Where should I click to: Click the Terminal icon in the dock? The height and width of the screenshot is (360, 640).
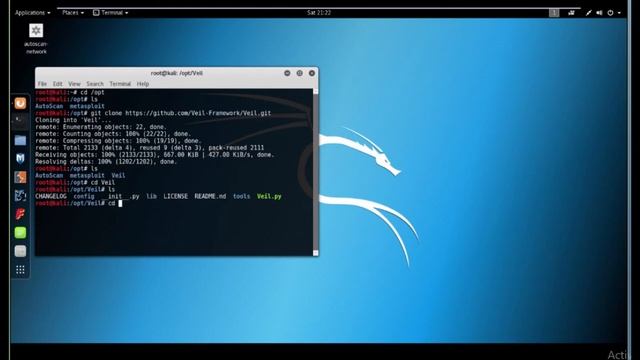(20, 120)
